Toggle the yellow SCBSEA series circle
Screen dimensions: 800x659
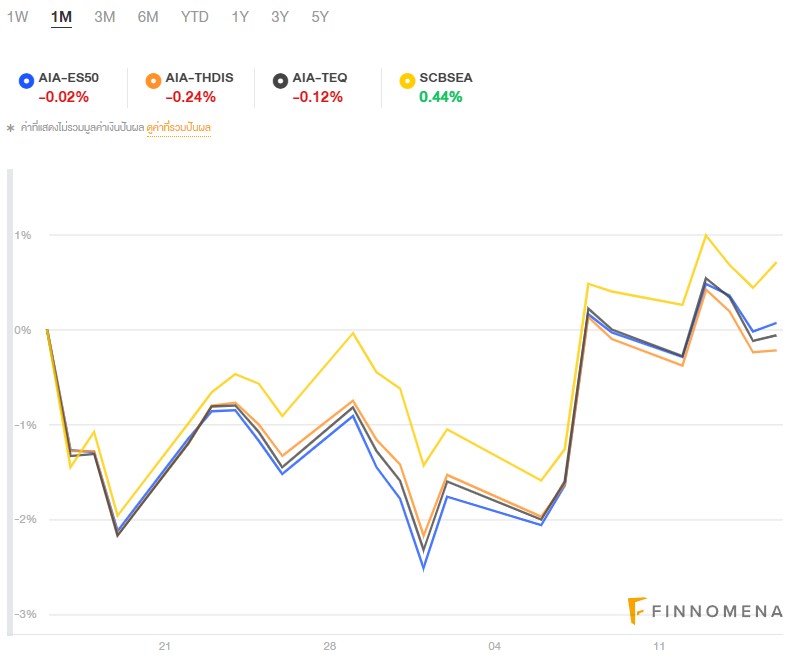[x=407, y=79]
